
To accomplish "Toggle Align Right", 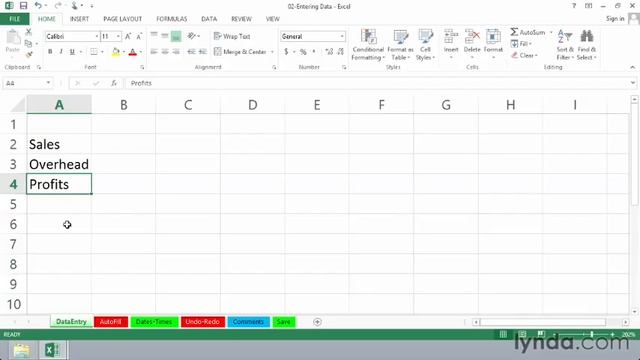I will [x=176, y=51].
